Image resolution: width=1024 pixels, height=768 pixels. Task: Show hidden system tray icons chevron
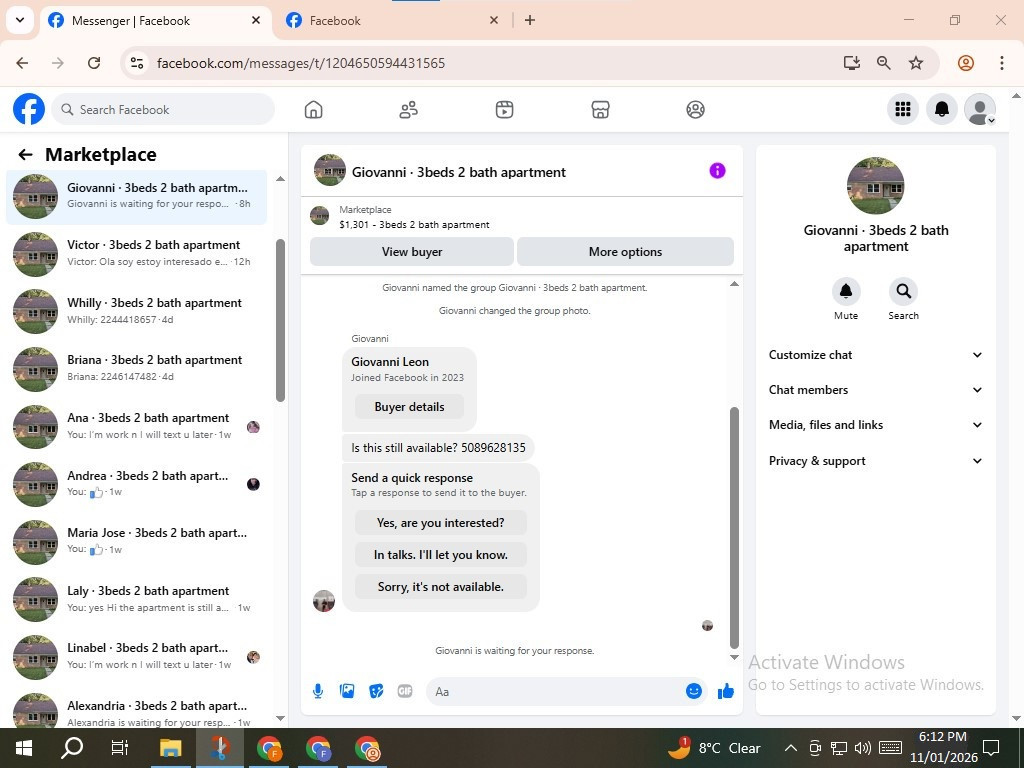(790, 748)
